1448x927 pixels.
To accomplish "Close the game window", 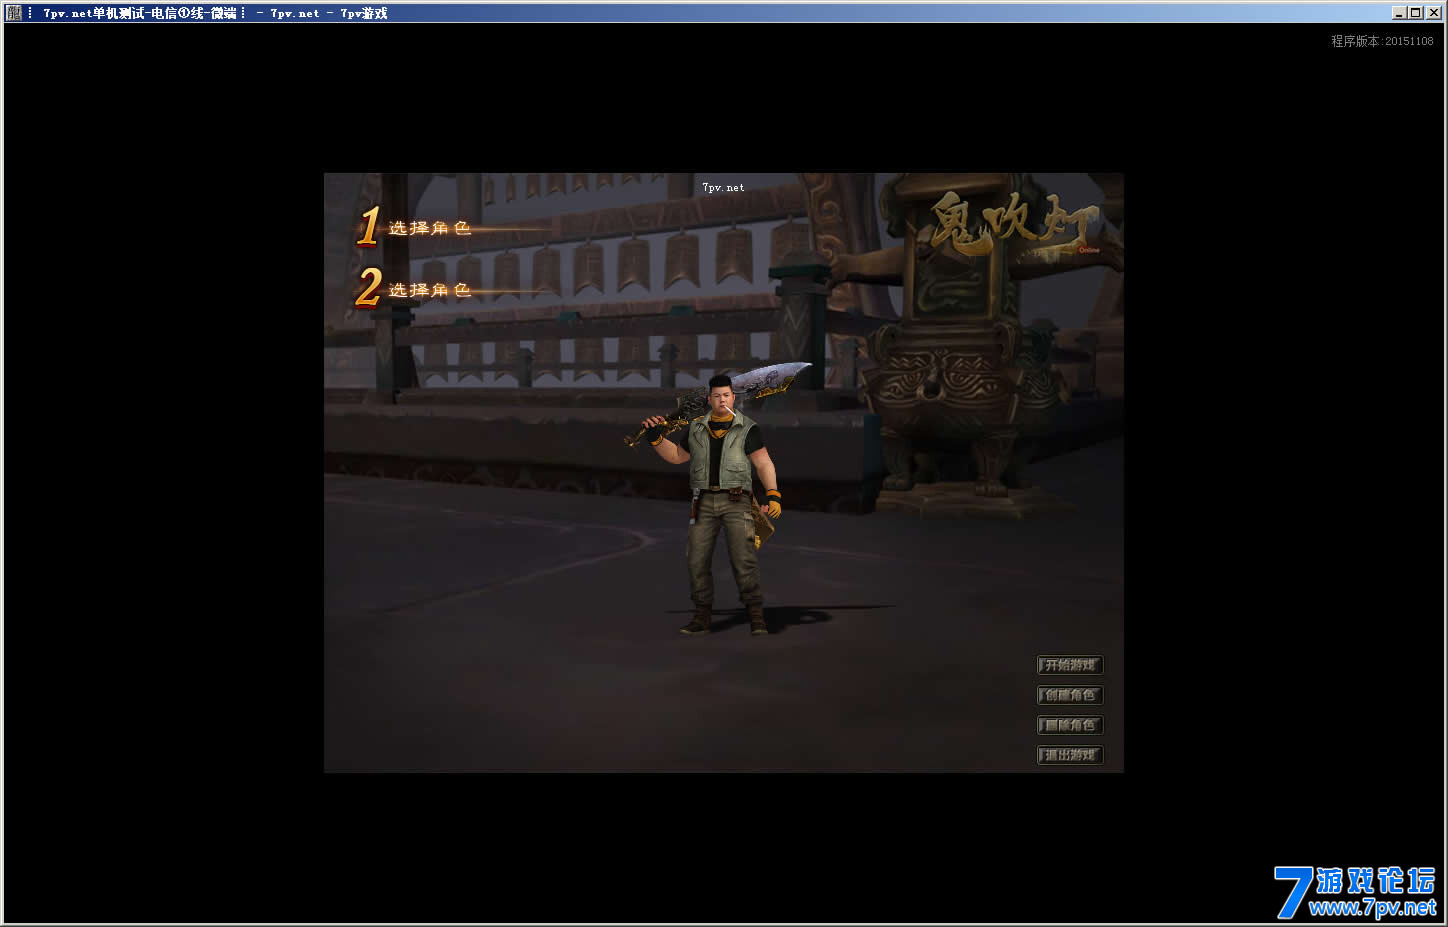I will click(x=1432, y=13).
